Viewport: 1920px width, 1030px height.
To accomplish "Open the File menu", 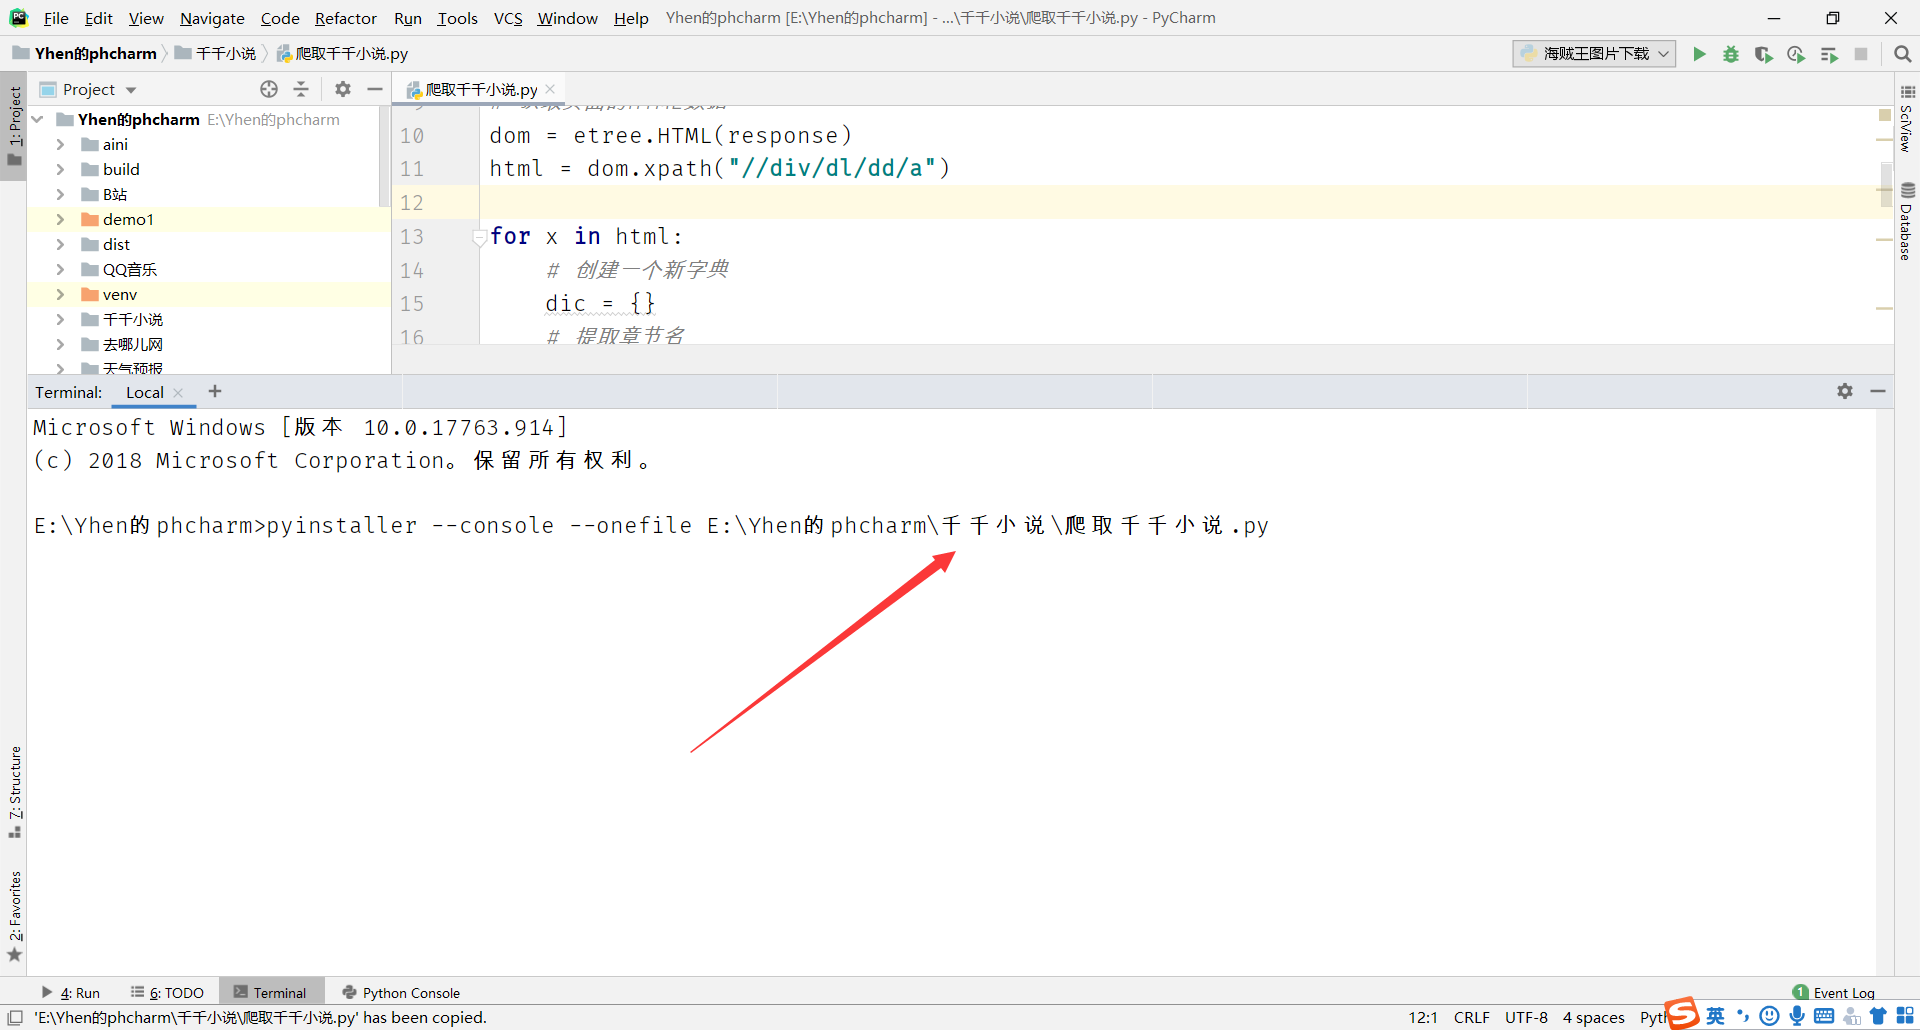I will pos(56,18).
